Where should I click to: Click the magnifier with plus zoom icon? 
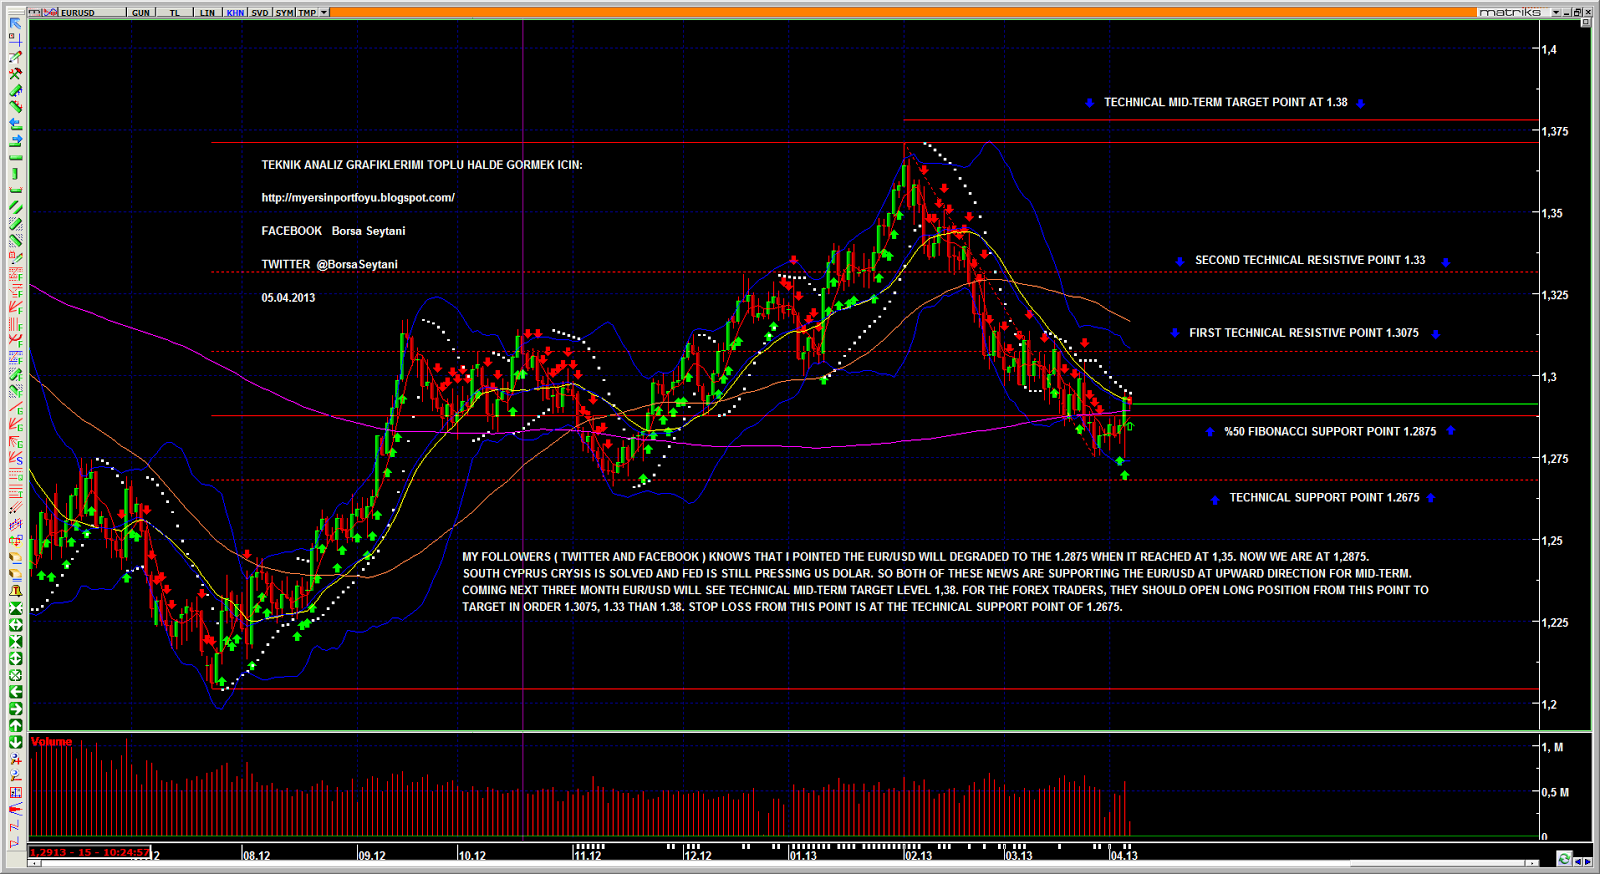coord(15,758)
